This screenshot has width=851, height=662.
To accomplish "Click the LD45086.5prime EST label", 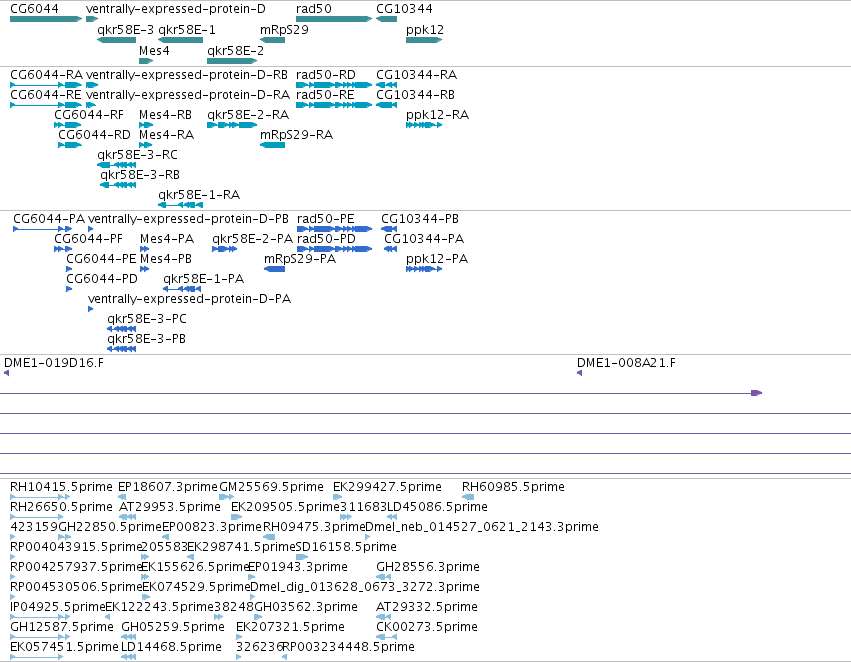I will (437, 507).
